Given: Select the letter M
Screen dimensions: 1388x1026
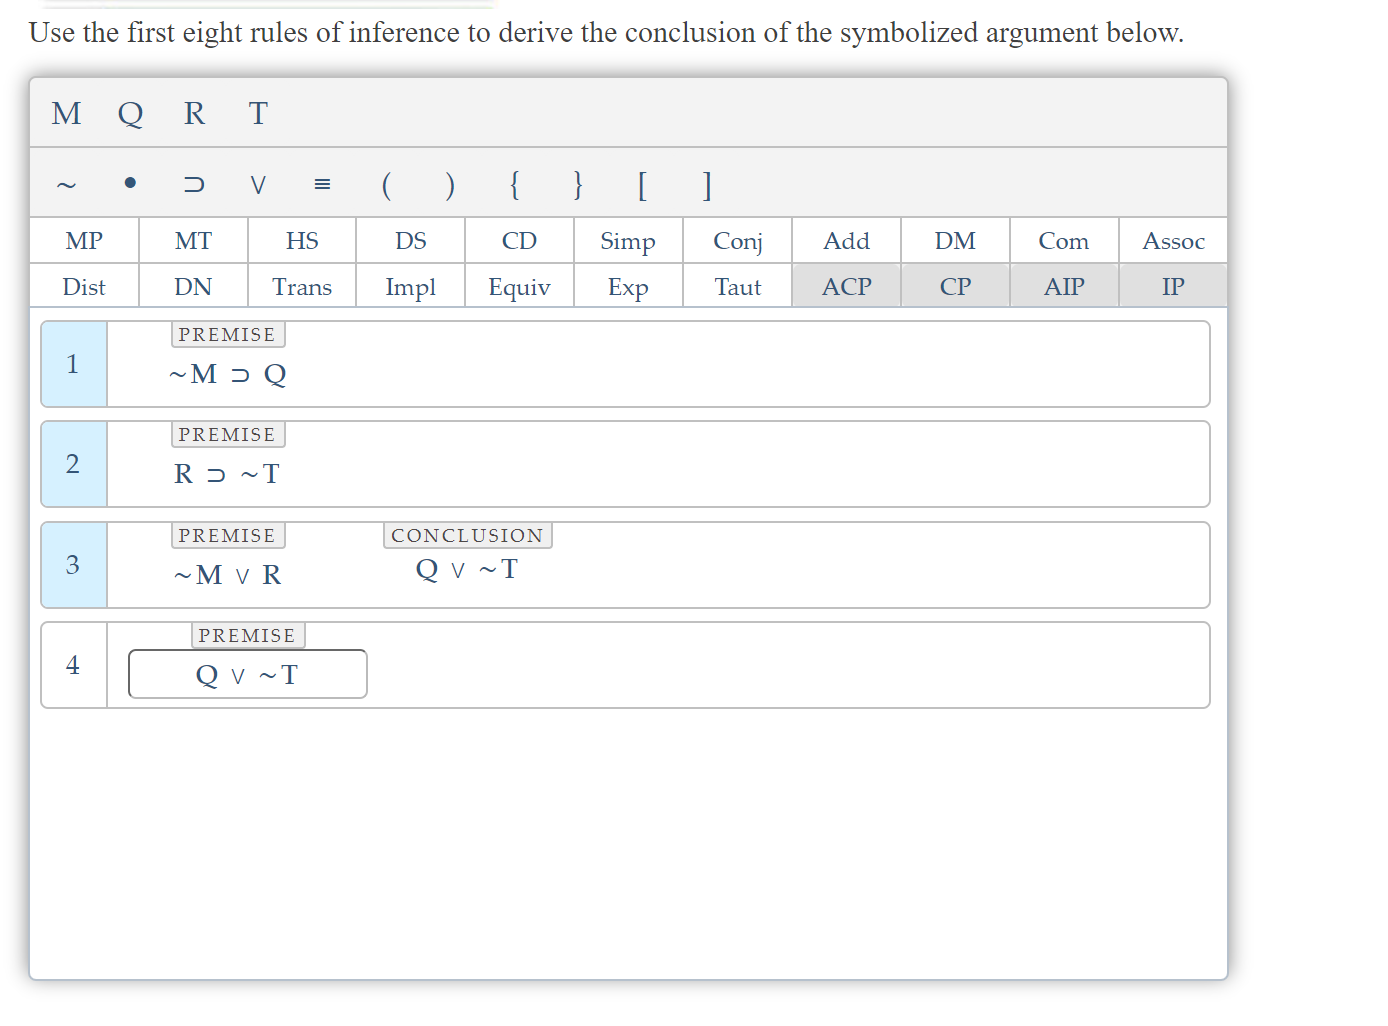Looking at the screenshot, I should [66, 113].
